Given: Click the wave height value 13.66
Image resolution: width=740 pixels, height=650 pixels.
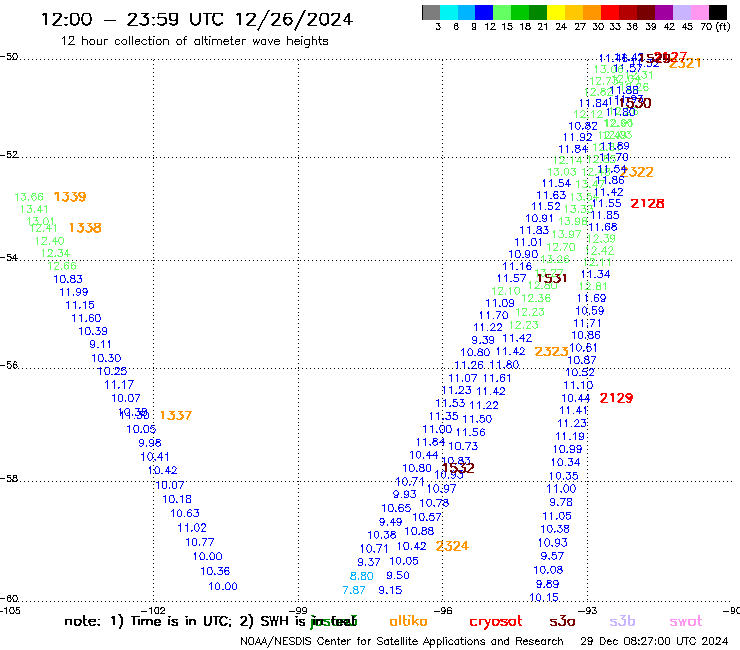Looking at the screenshot, I should click(x=29, y=197).
